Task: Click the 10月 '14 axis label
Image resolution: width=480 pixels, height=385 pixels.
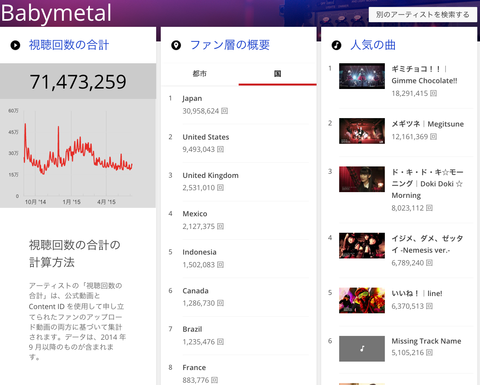Action: [35, 202]
